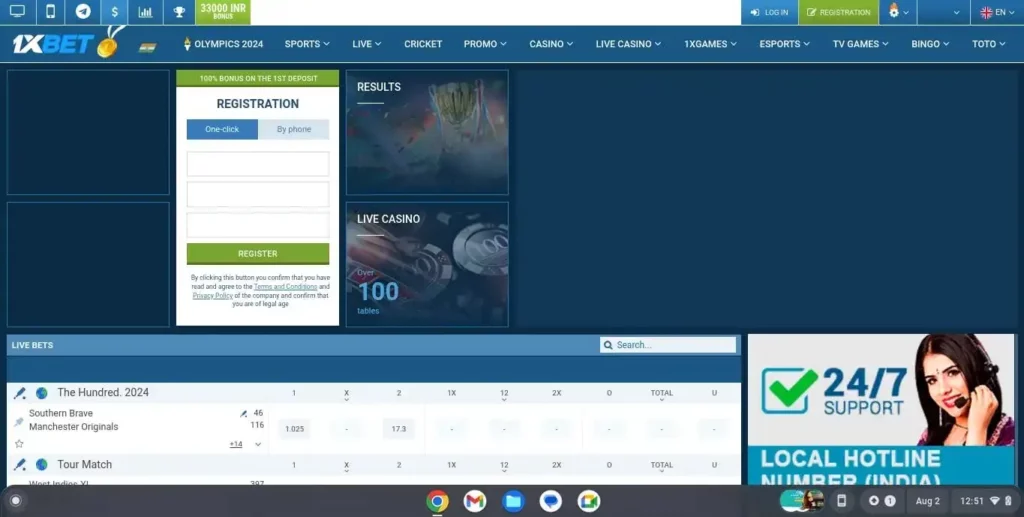This screenshot has height=517, width=1024.
Task: Open Gmail from the shelf
Action: point(475,501)
